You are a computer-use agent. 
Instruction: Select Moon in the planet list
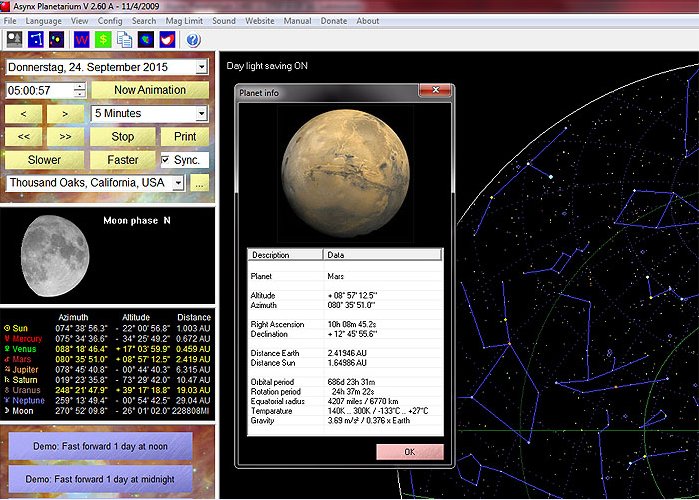click(107, 411)
